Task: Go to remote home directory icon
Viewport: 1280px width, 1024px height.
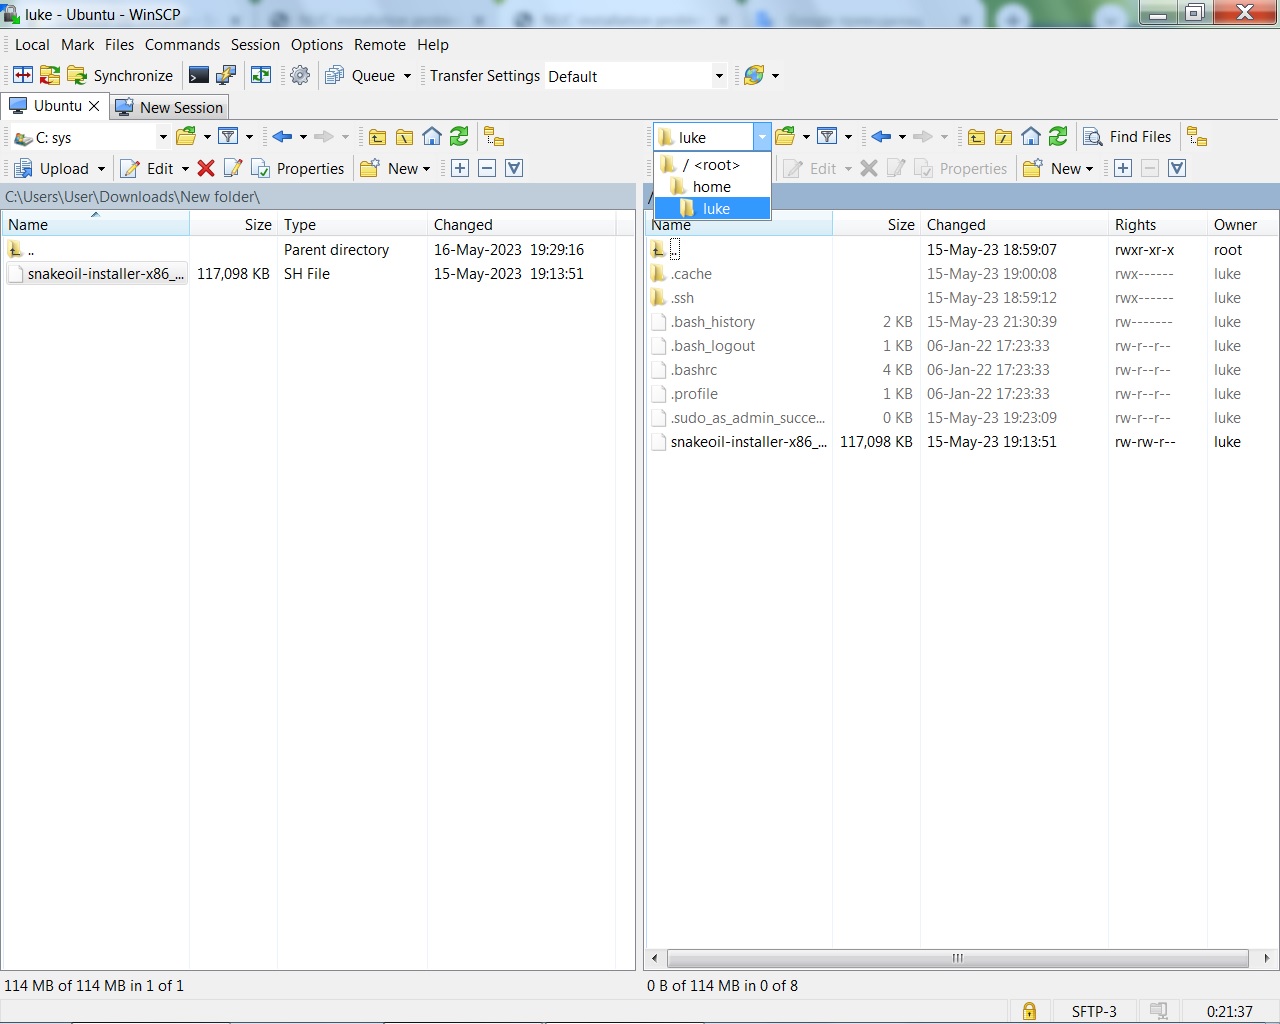Action: click(1031, 136)
